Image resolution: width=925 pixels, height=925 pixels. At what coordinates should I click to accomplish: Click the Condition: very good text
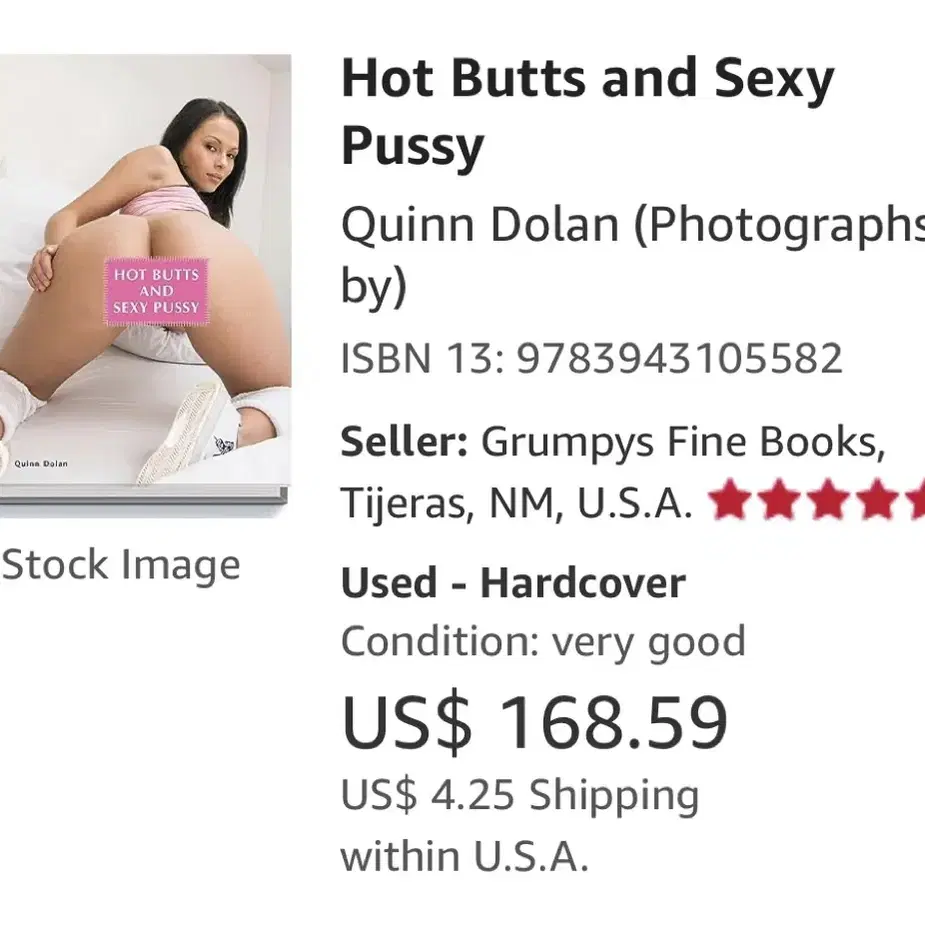point(543,641)
